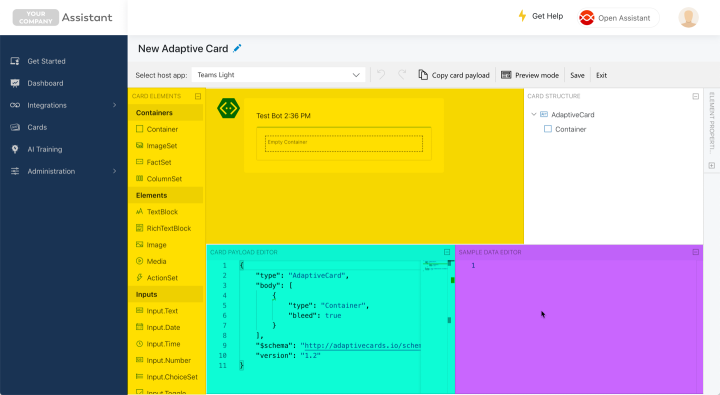Collapse the AdaptiveCard tree node
Viewport: 720px width, 395px height.
(534, 114)
